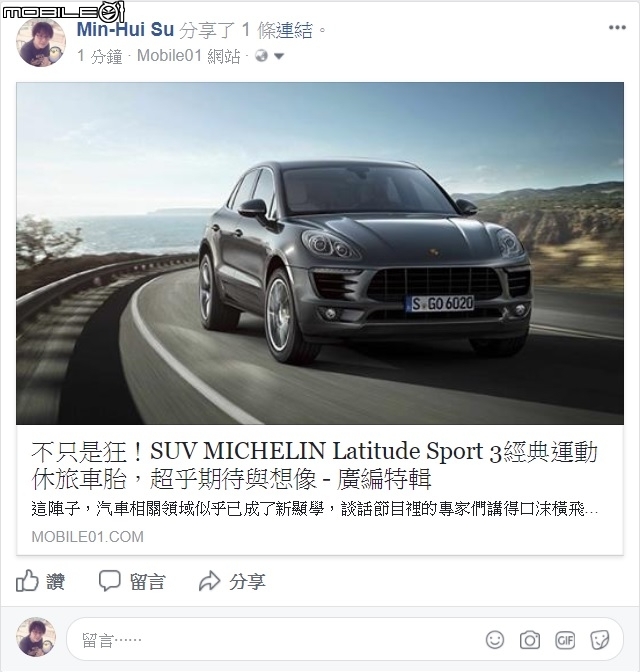Open the Mobile01 網站 app link
The height and width of the screenshot is (672, 640).
click(x=188, y=56)
